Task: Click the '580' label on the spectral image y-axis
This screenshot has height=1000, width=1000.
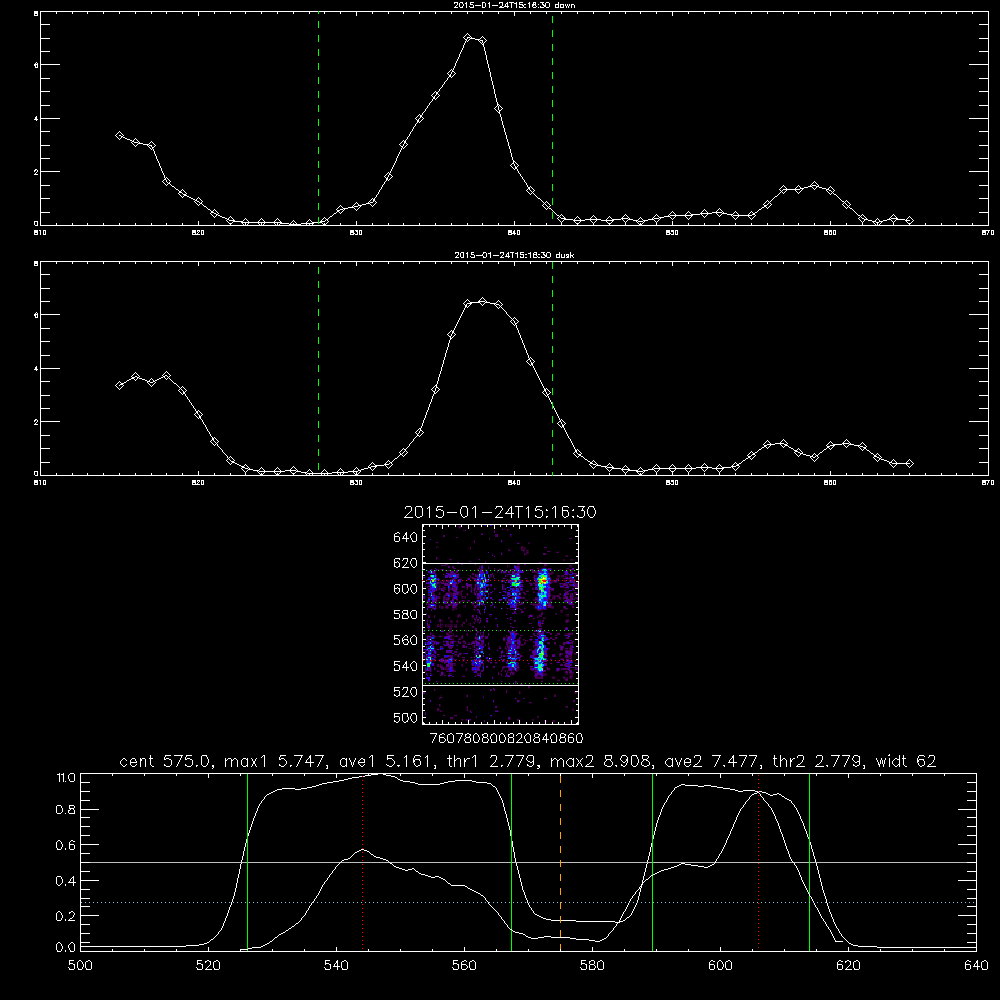Action: (406, 615)
